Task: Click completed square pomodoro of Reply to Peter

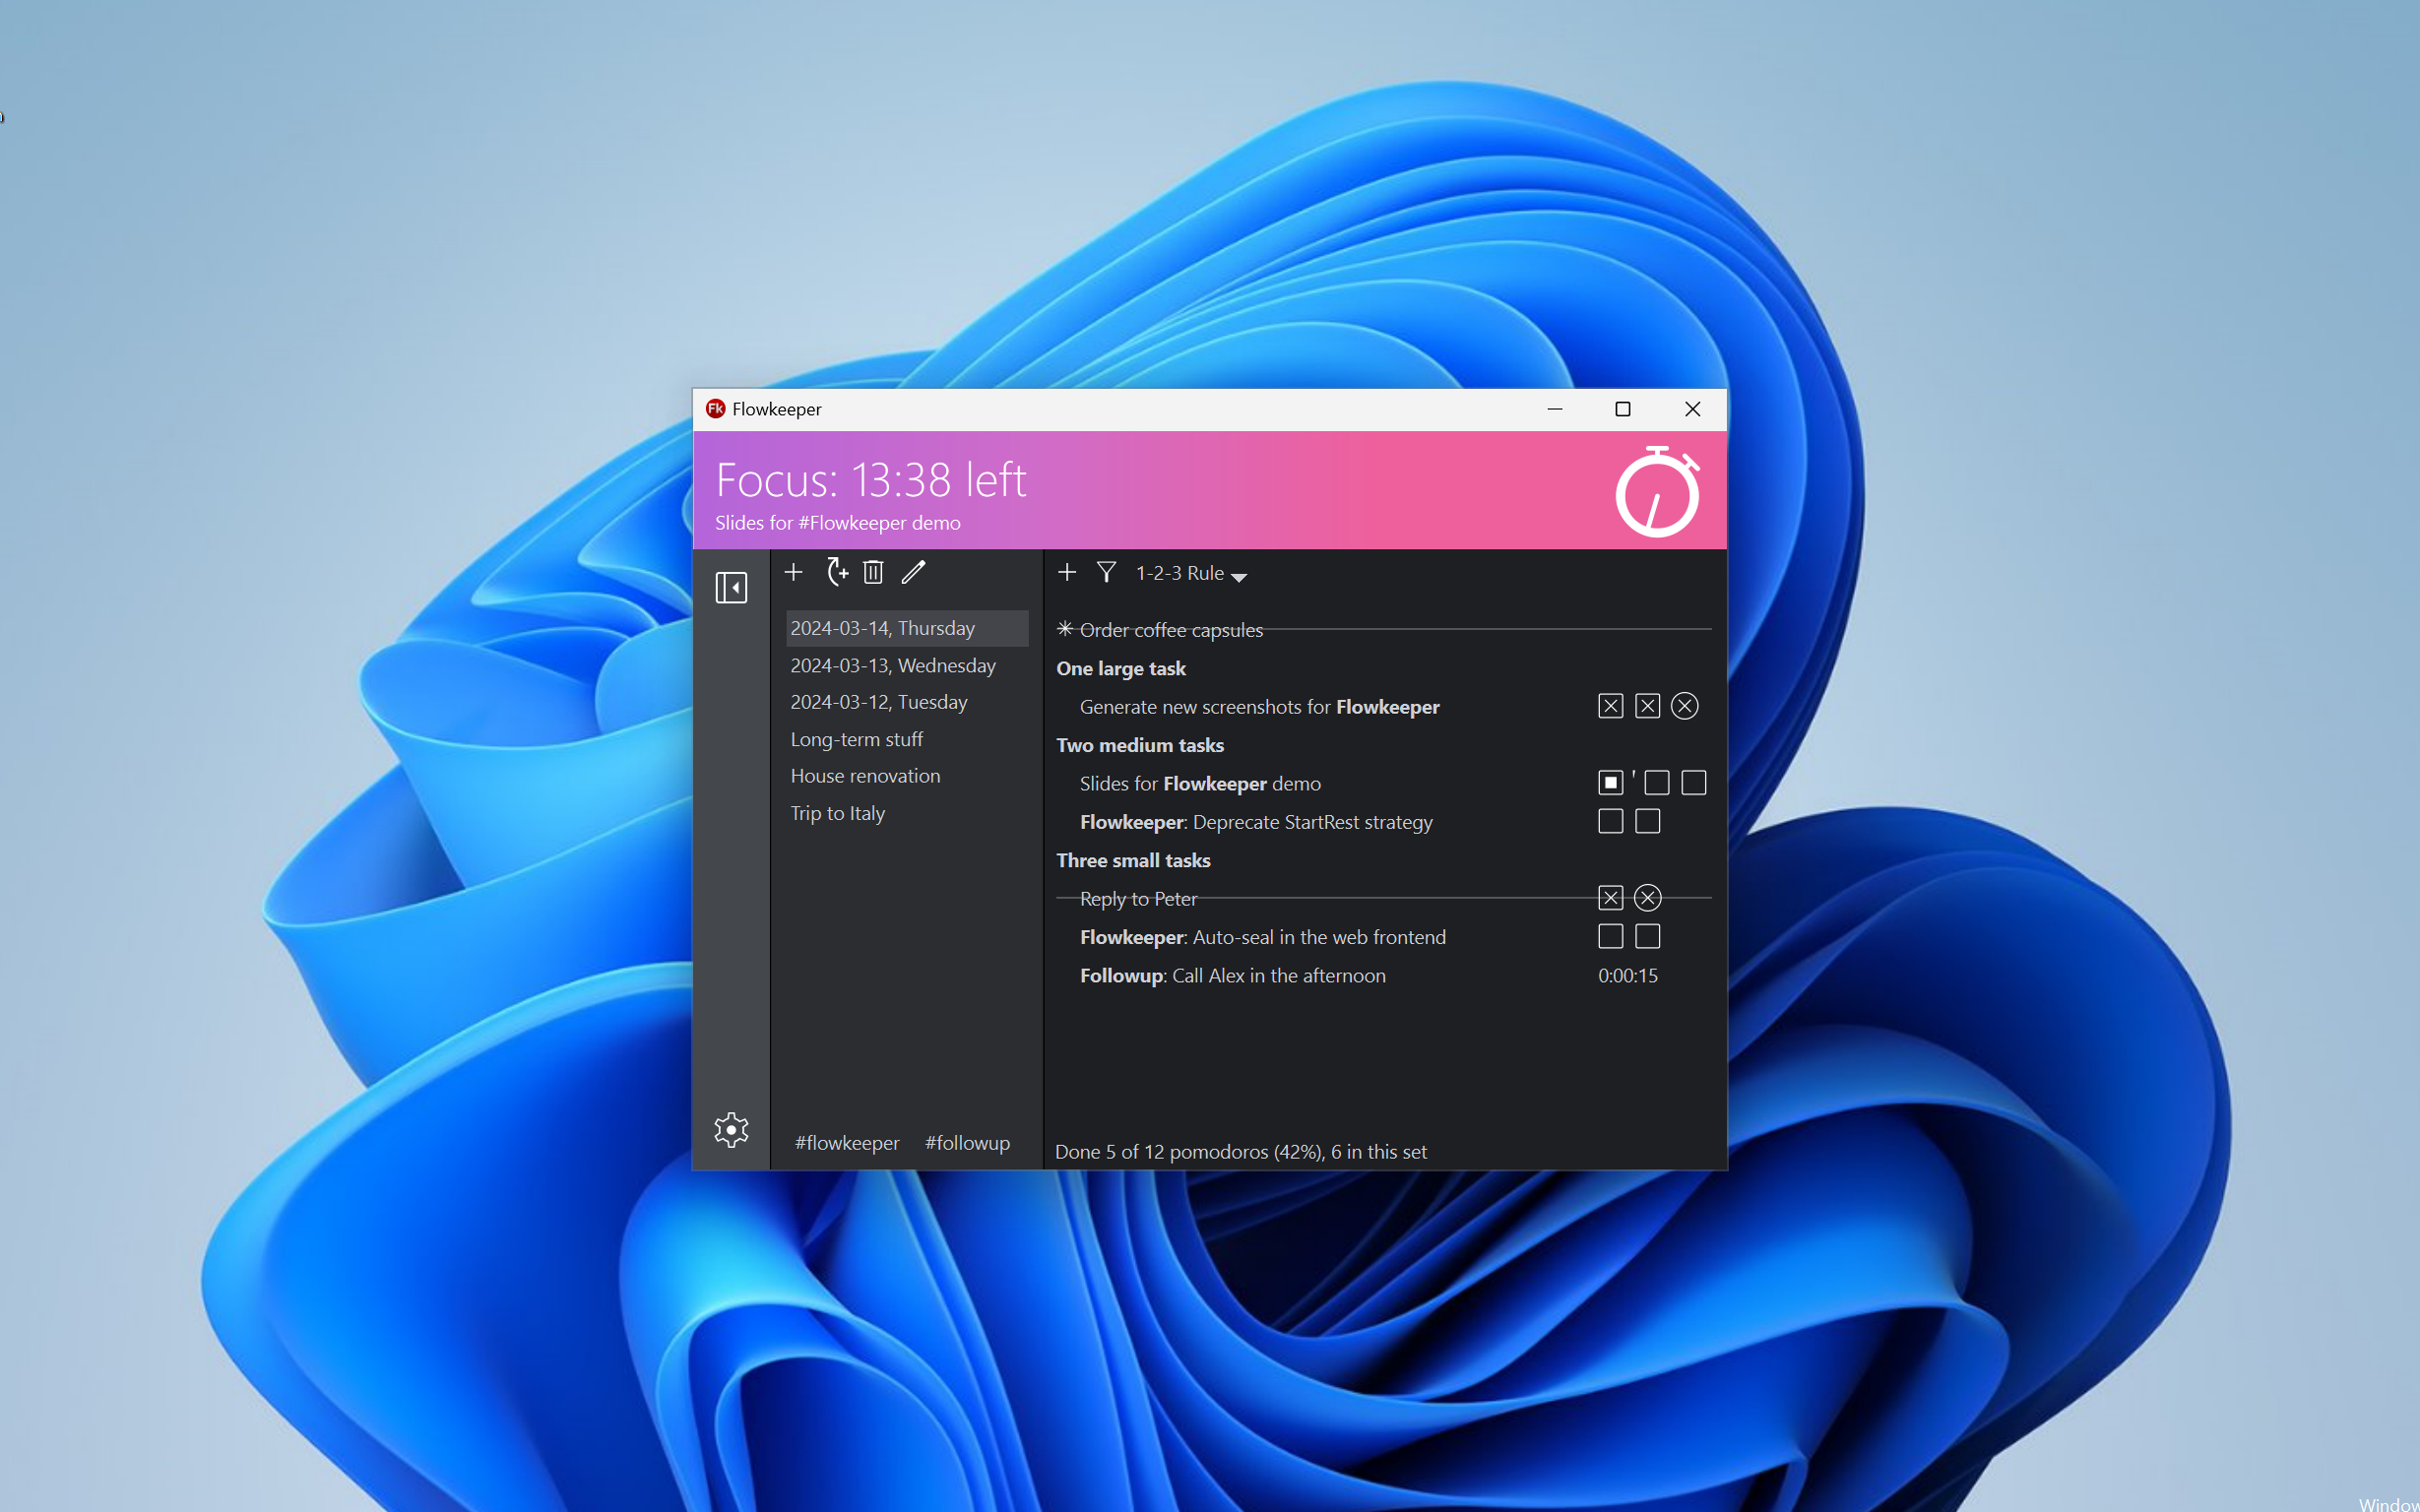Action: pos(1610,898)
